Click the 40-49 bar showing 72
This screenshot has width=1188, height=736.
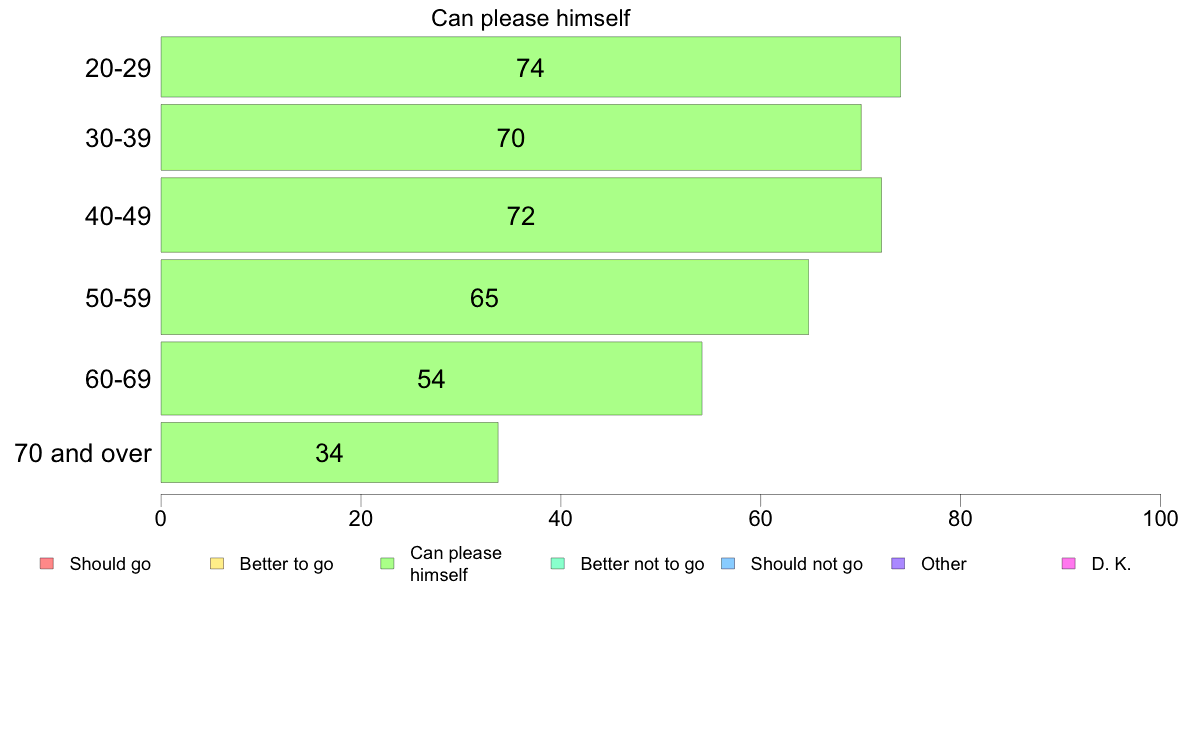(521, 215)
